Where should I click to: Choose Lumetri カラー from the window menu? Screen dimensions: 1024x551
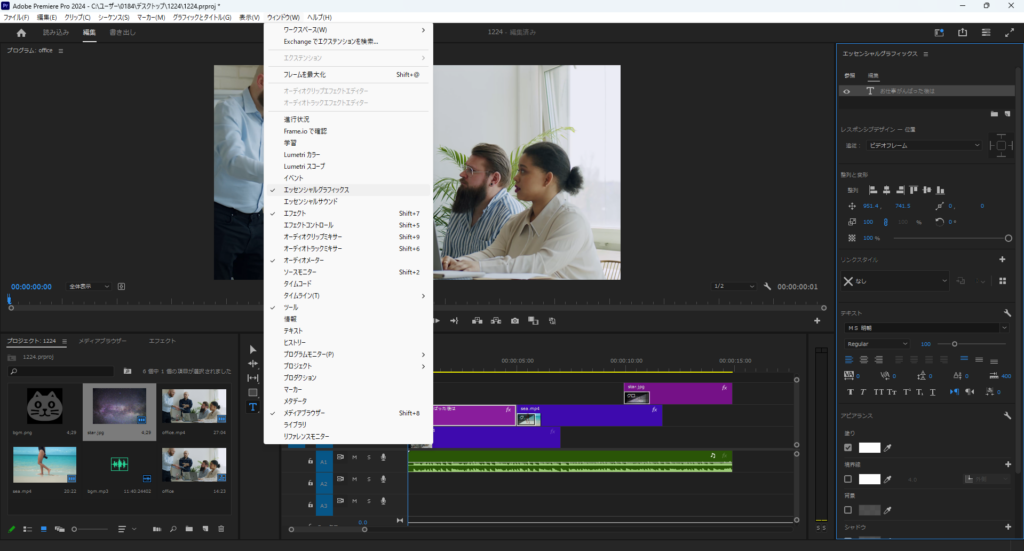coord(304,154)
